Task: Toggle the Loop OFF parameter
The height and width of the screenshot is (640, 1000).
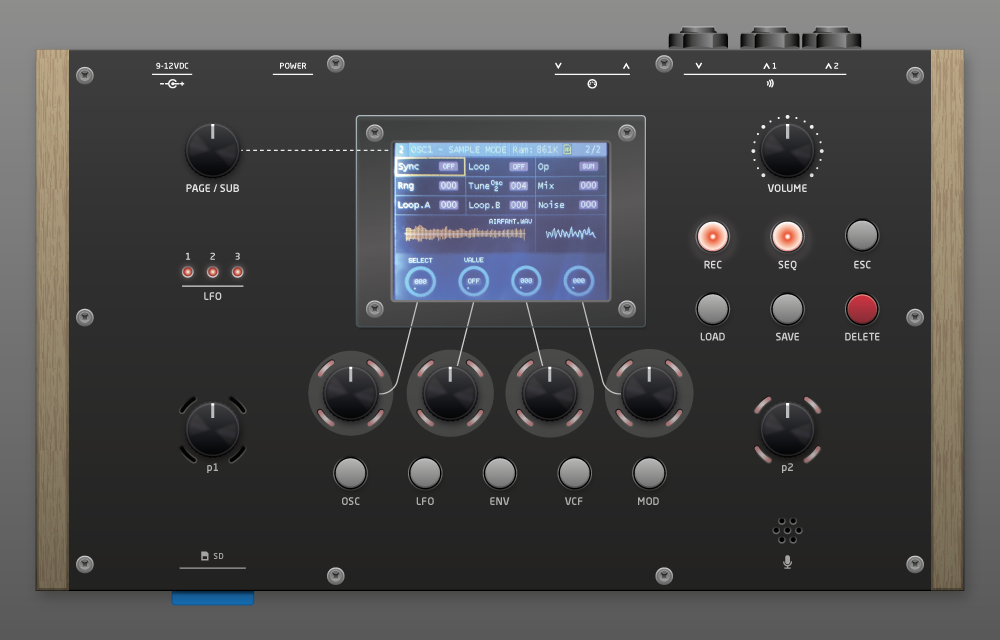Action: [518, 167]
